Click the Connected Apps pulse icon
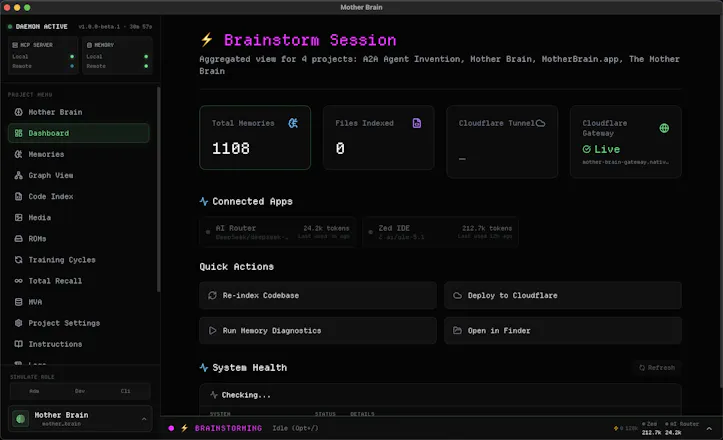723x440 pixels. pos(204,202)
